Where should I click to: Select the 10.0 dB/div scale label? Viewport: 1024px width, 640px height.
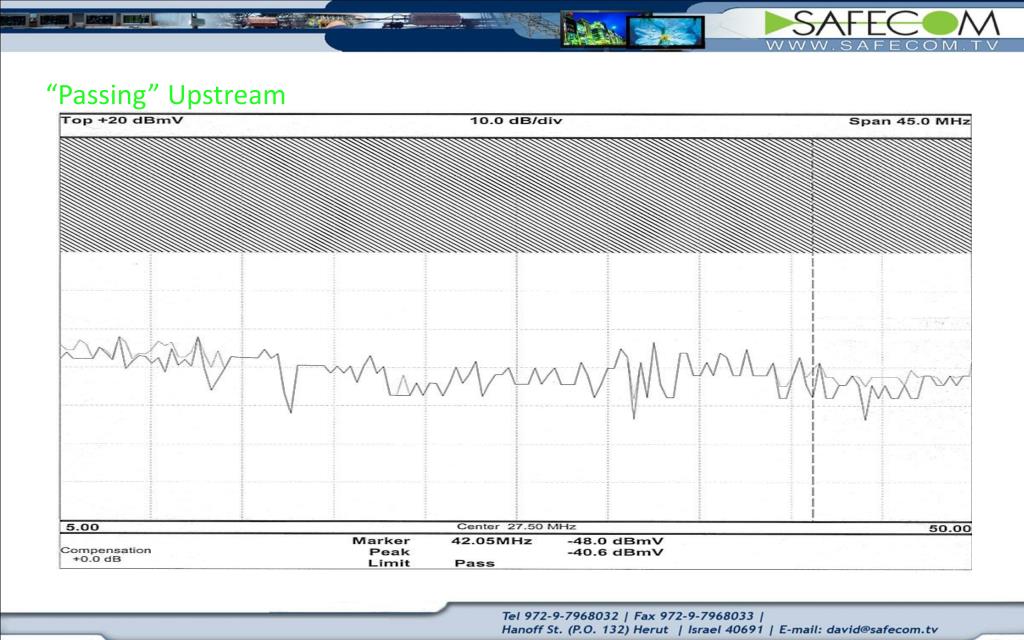point(516,120)
